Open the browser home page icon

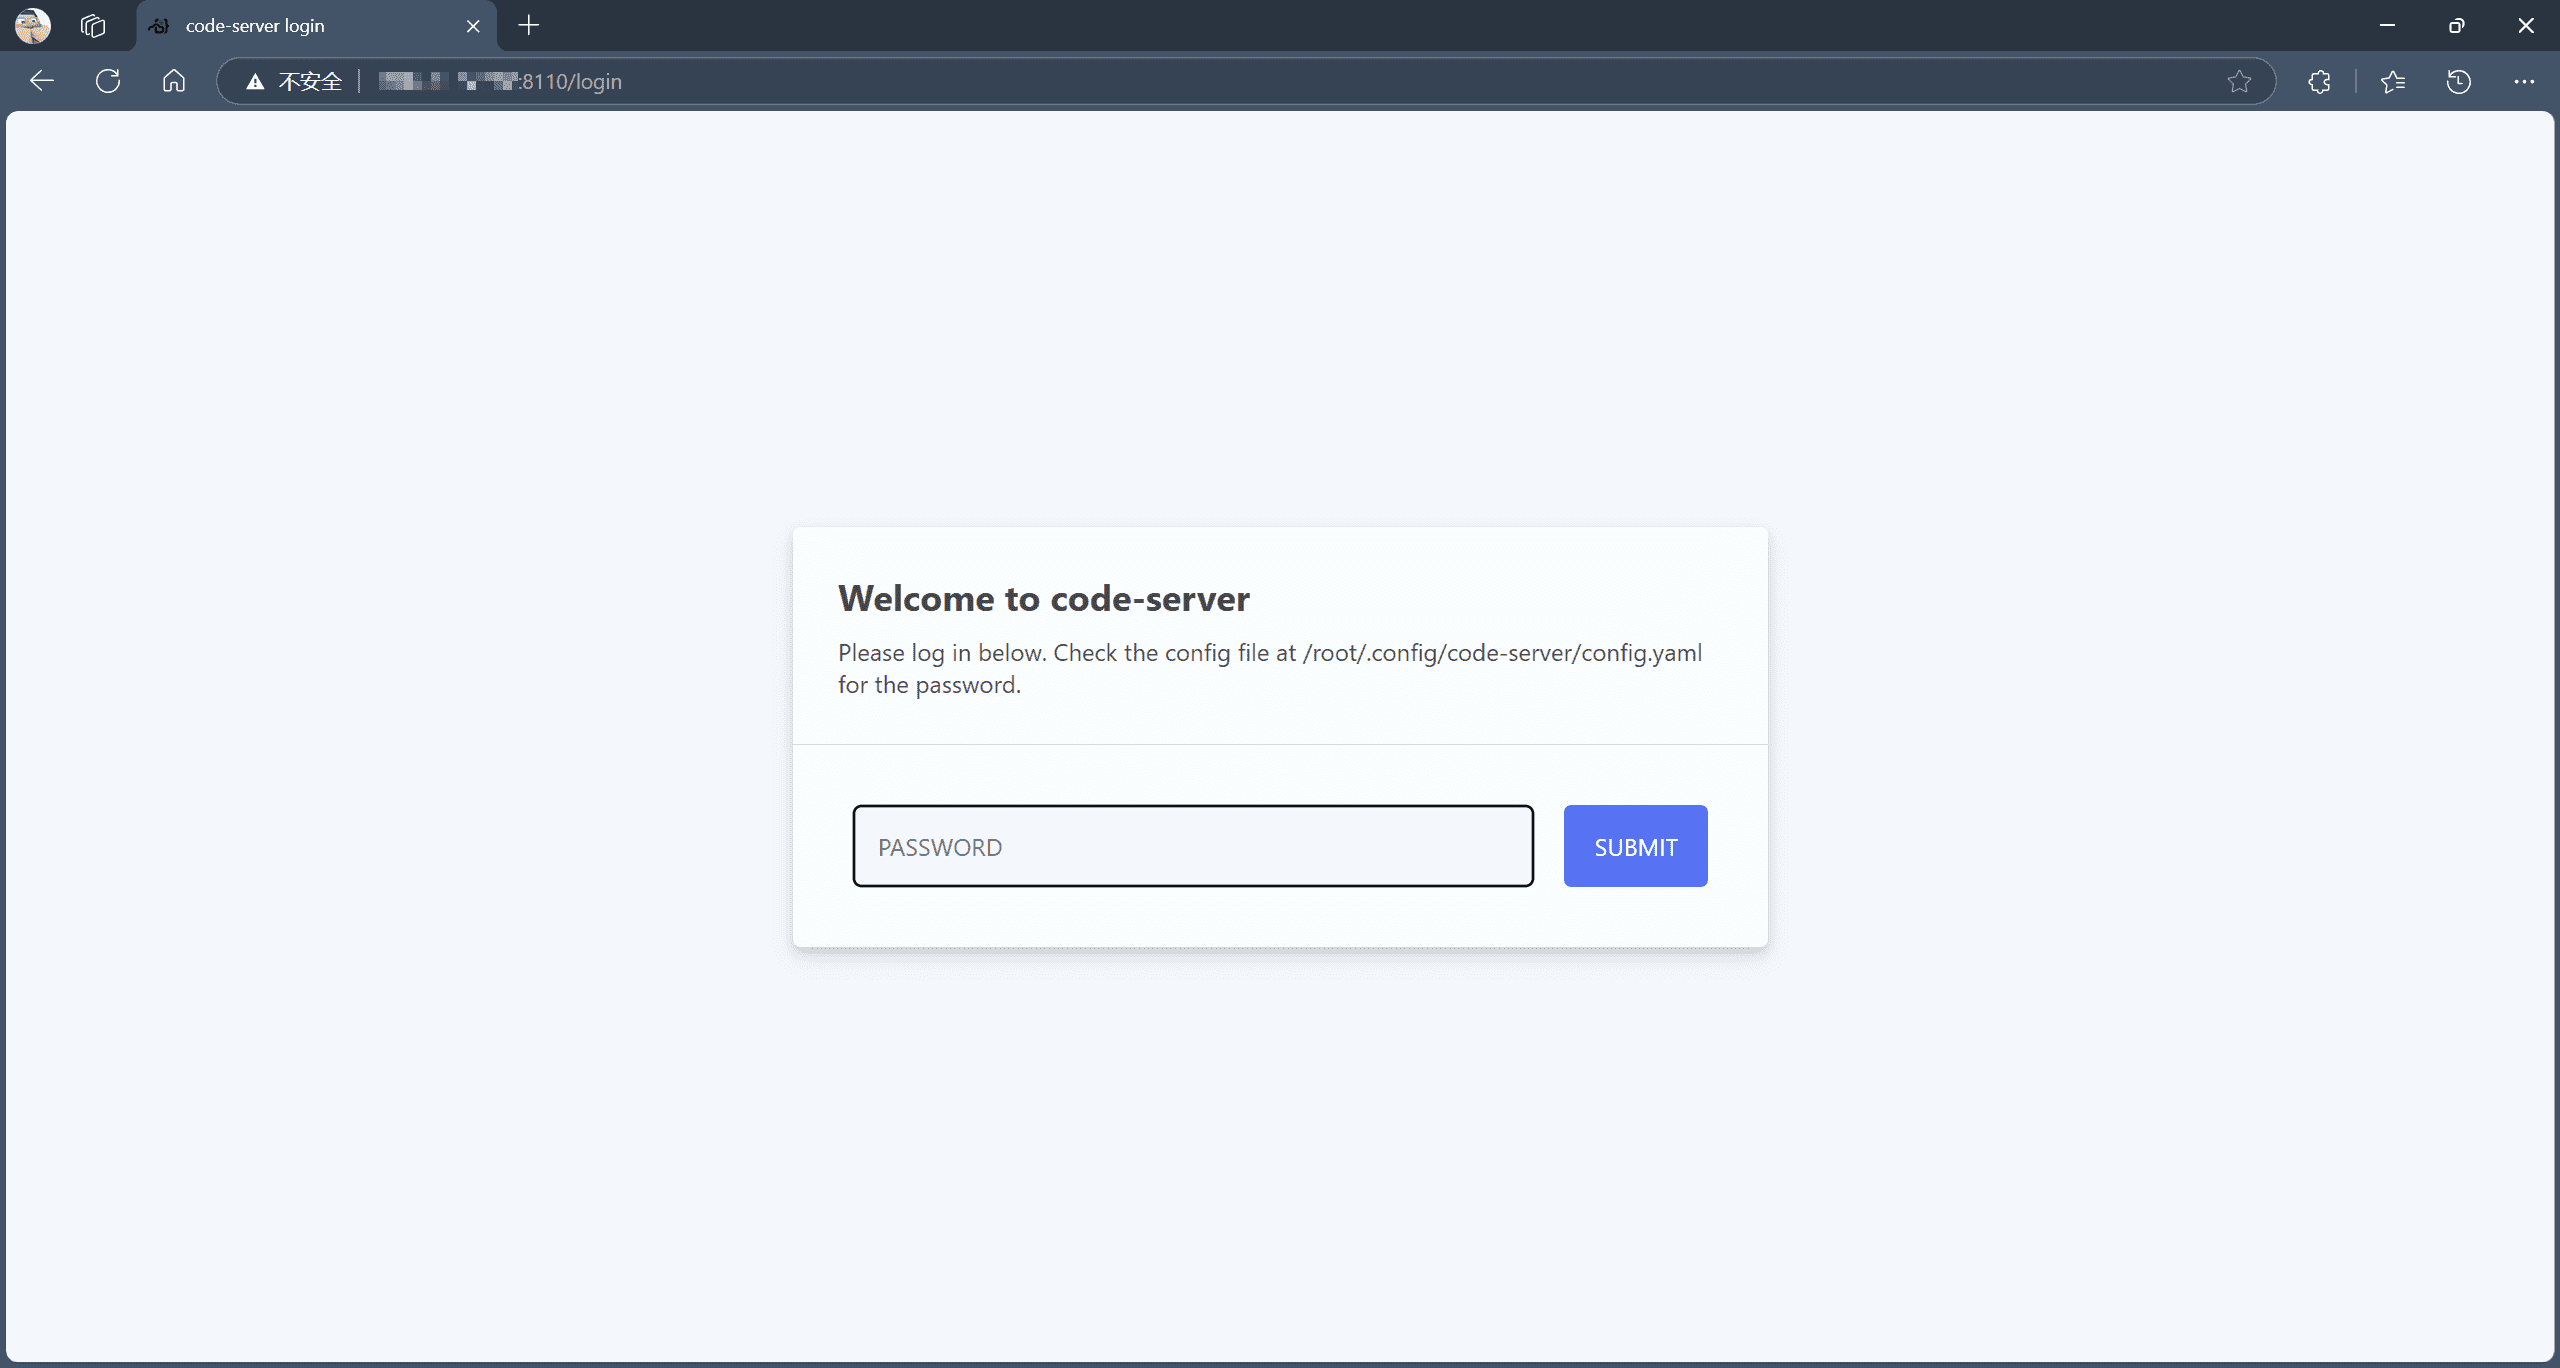[x=174, y=81]
